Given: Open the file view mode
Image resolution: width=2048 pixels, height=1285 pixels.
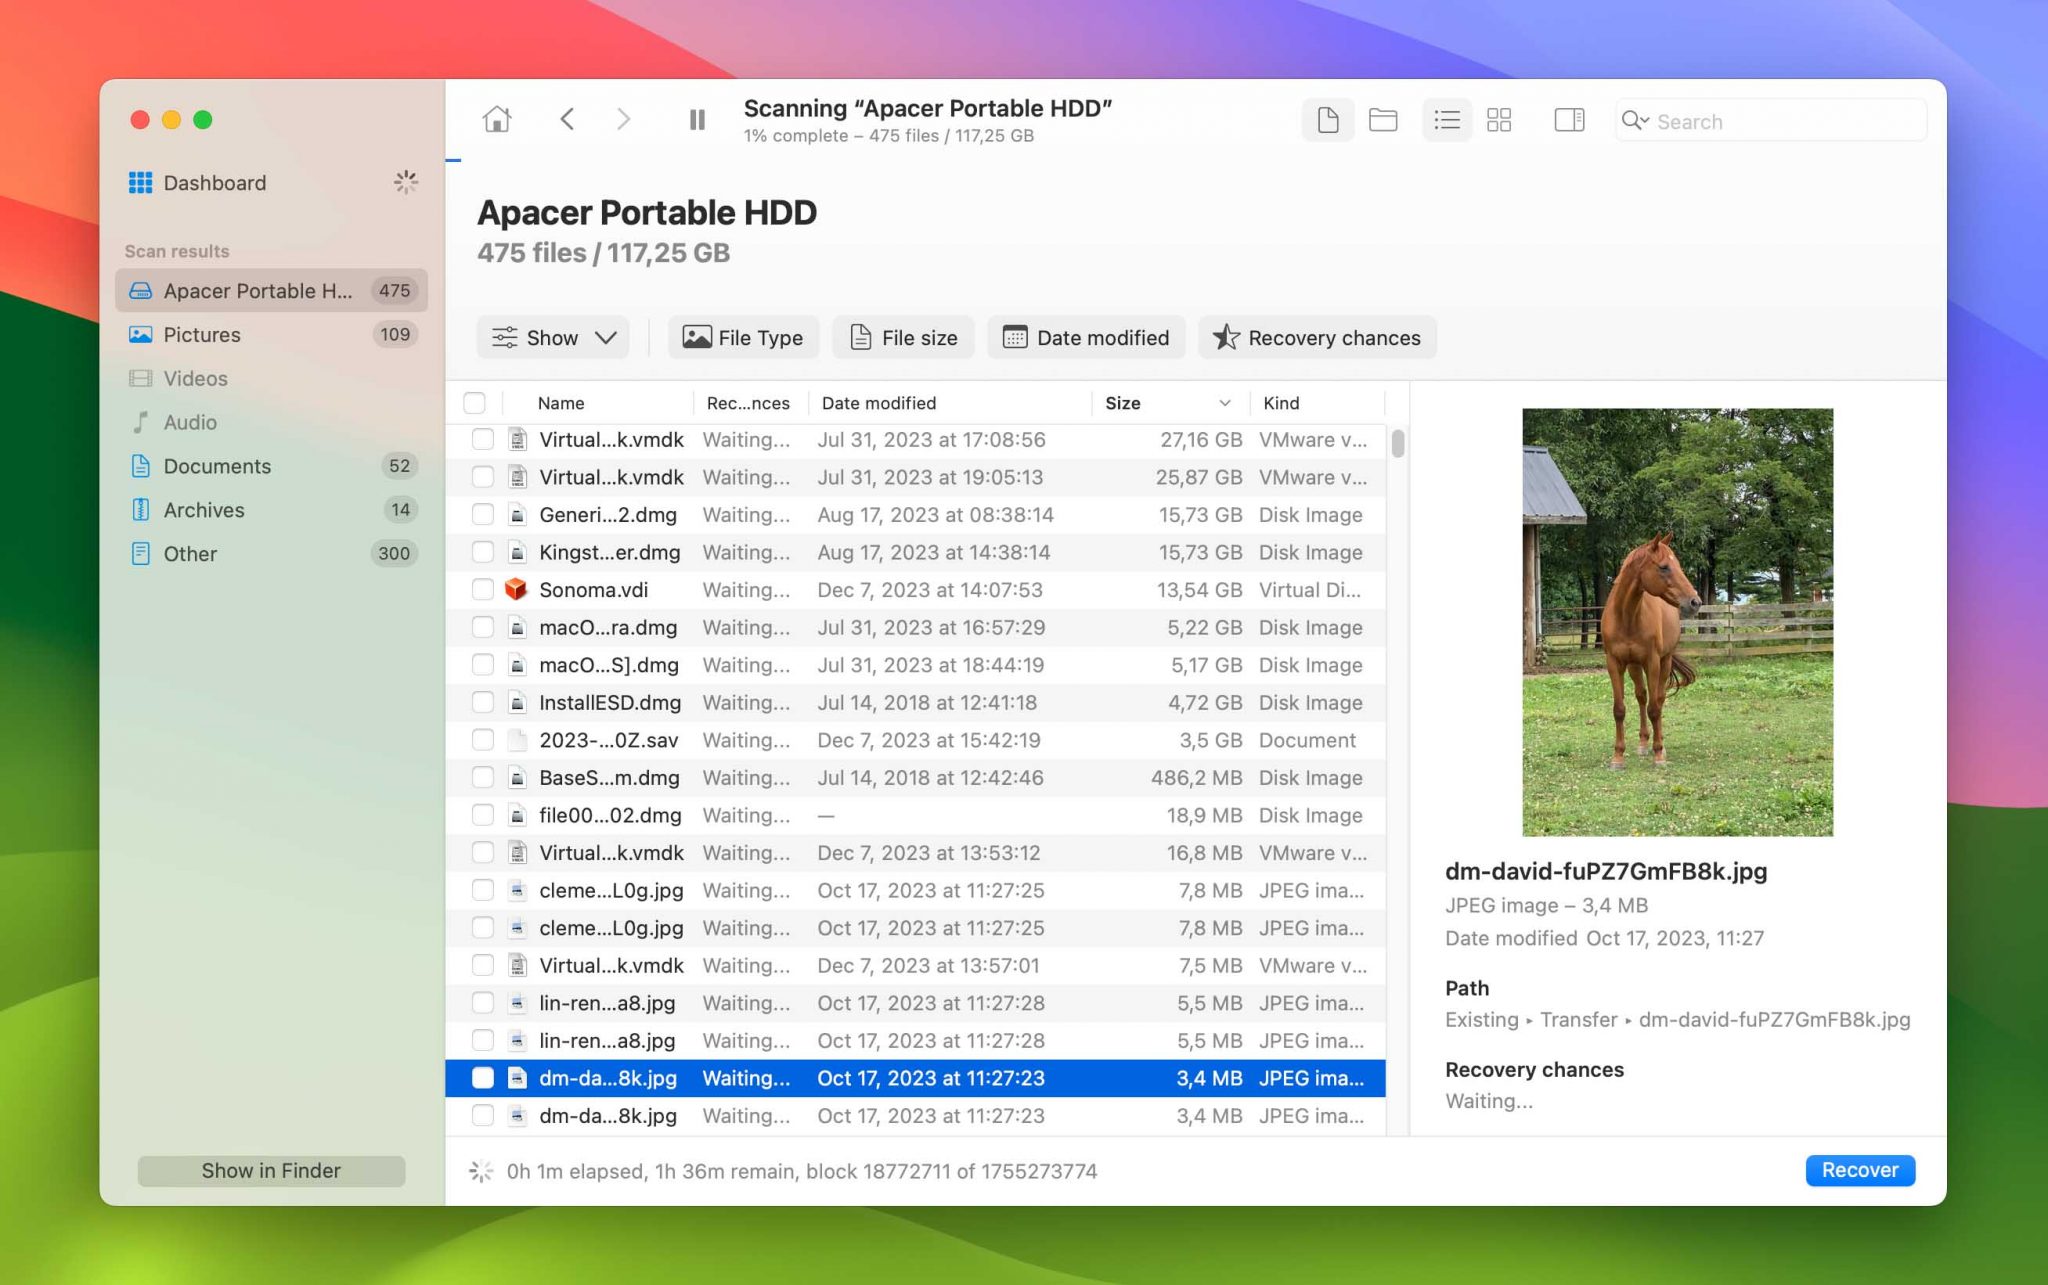Looking at the screenshot, I should tap(1327, 120).
